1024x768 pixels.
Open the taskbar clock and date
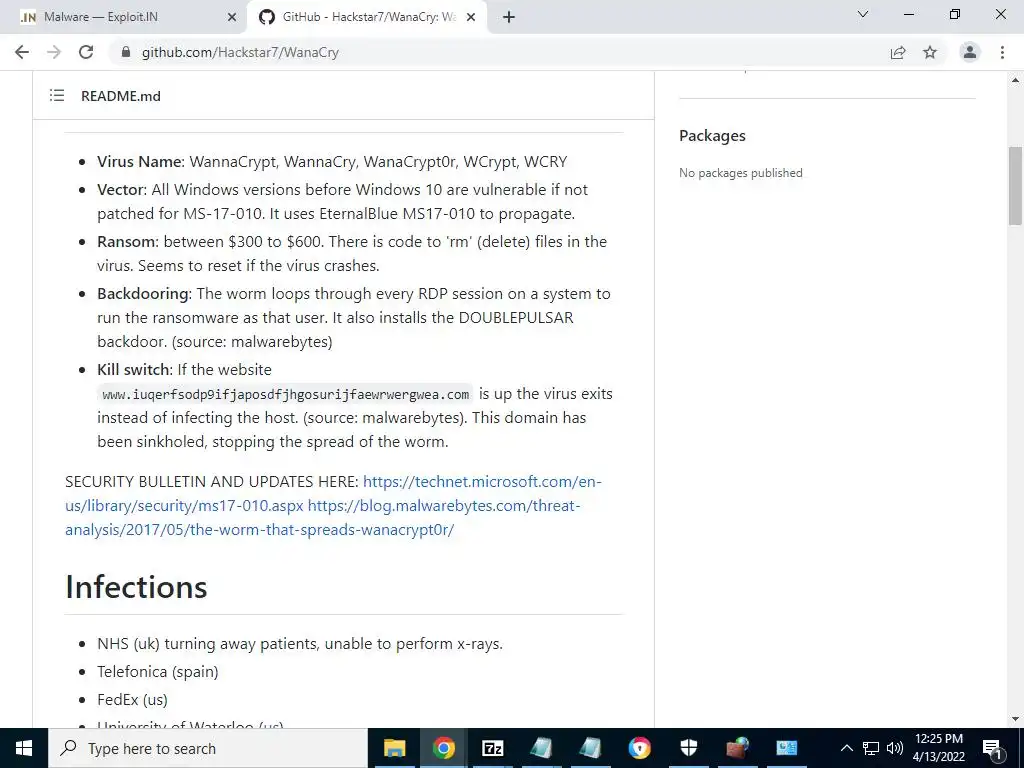point(938,748)
